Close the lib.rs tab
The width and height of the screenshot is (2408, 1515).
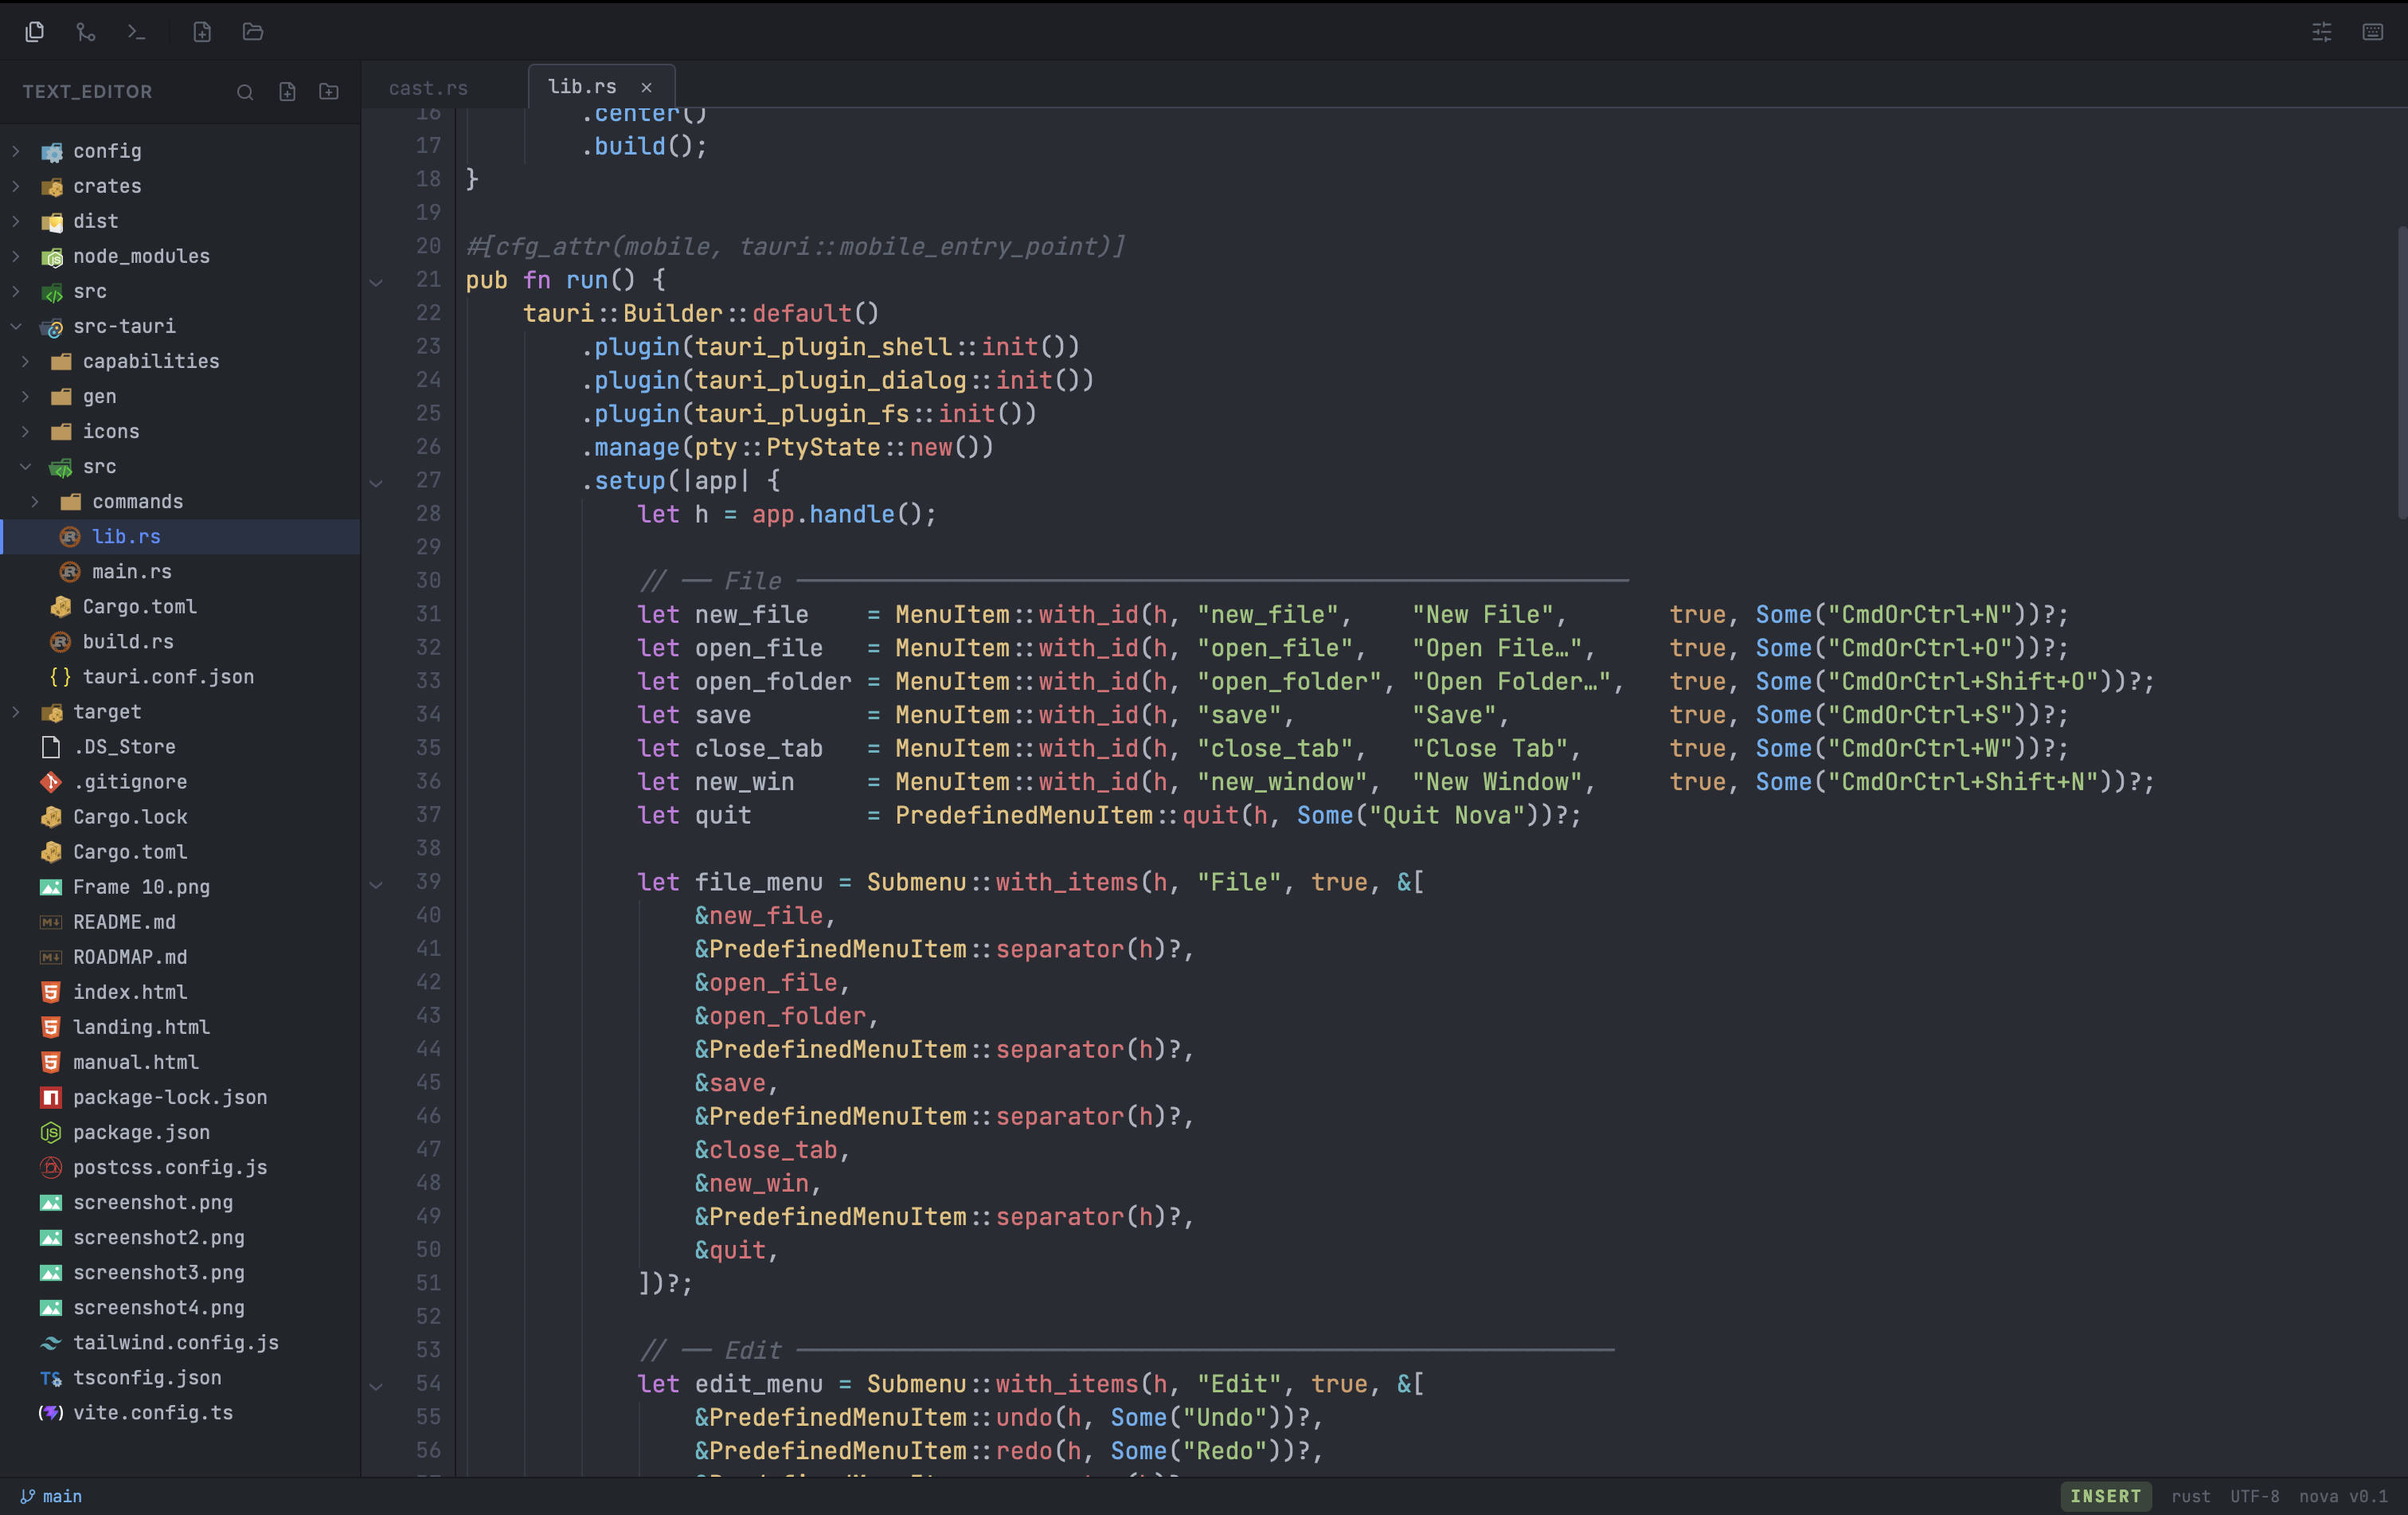(x=646, y=88)
